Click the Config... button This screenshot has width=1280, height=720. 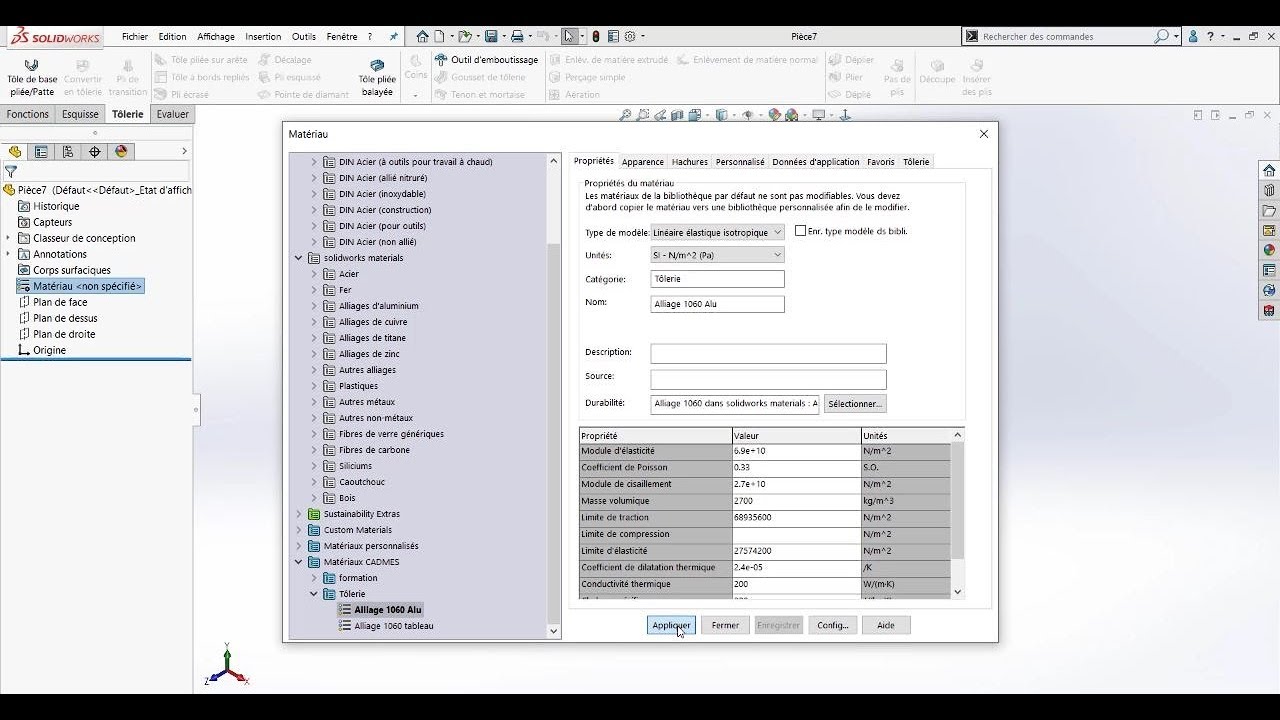833,625
